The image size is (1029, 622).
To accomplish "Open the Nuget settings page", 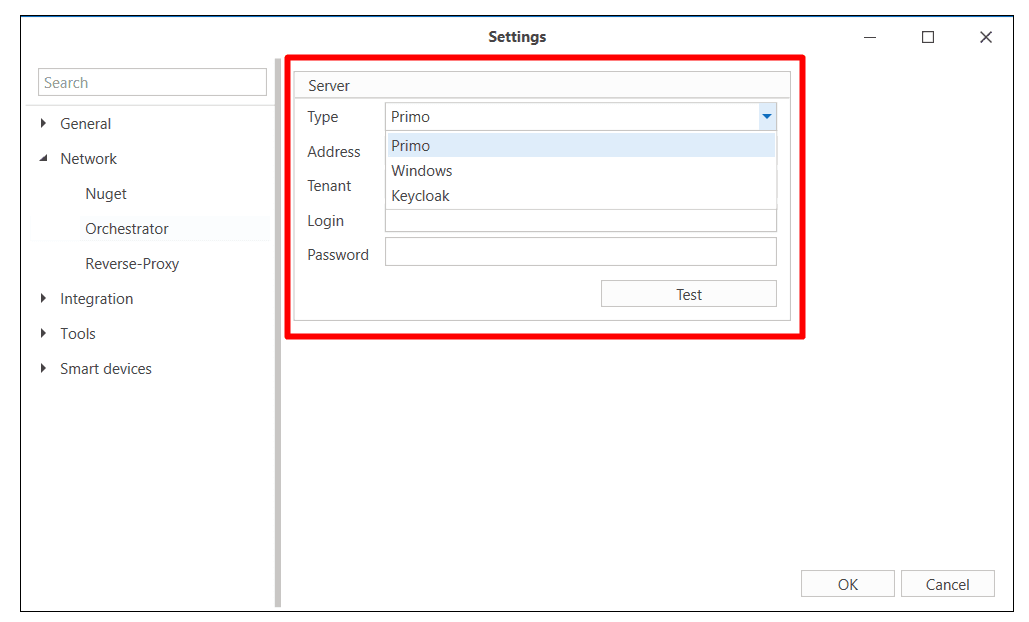I will (106, 194).
